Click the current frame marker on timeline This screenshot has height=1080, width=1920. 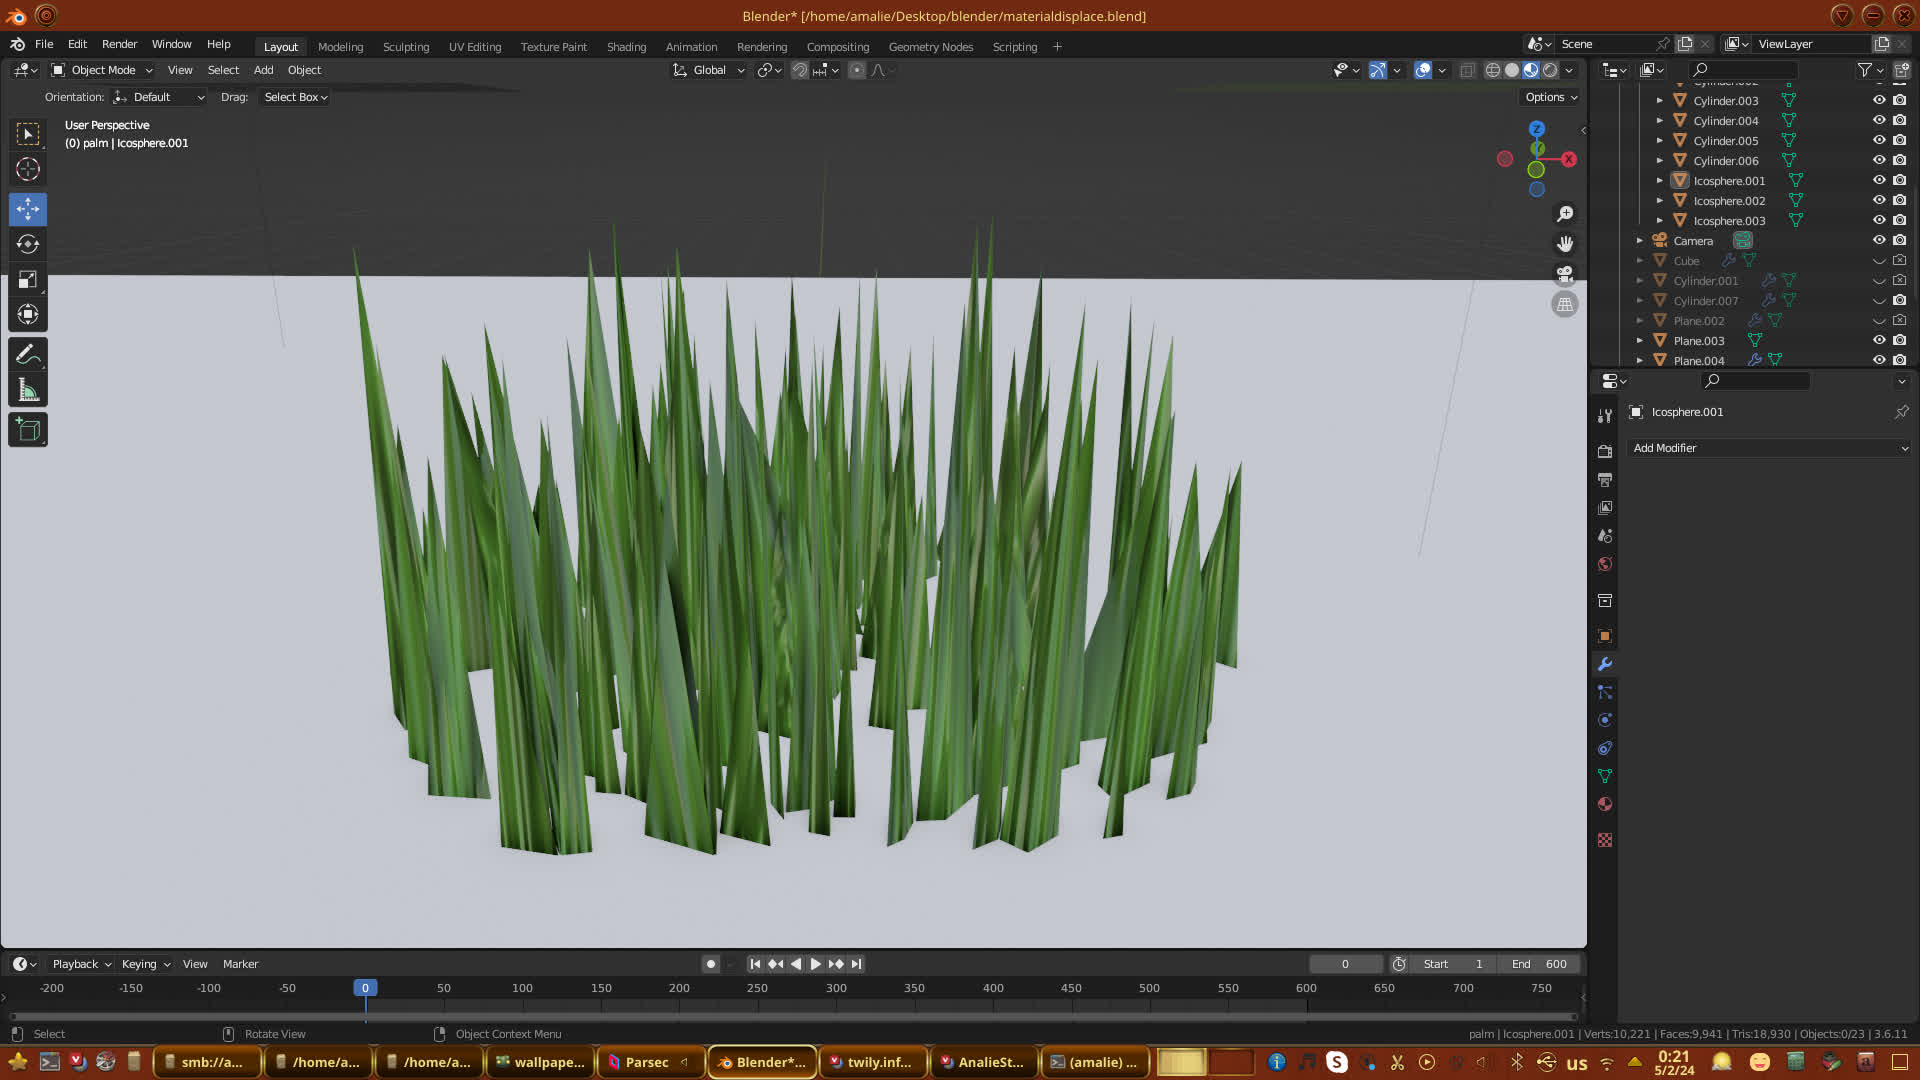pos(365,988)
